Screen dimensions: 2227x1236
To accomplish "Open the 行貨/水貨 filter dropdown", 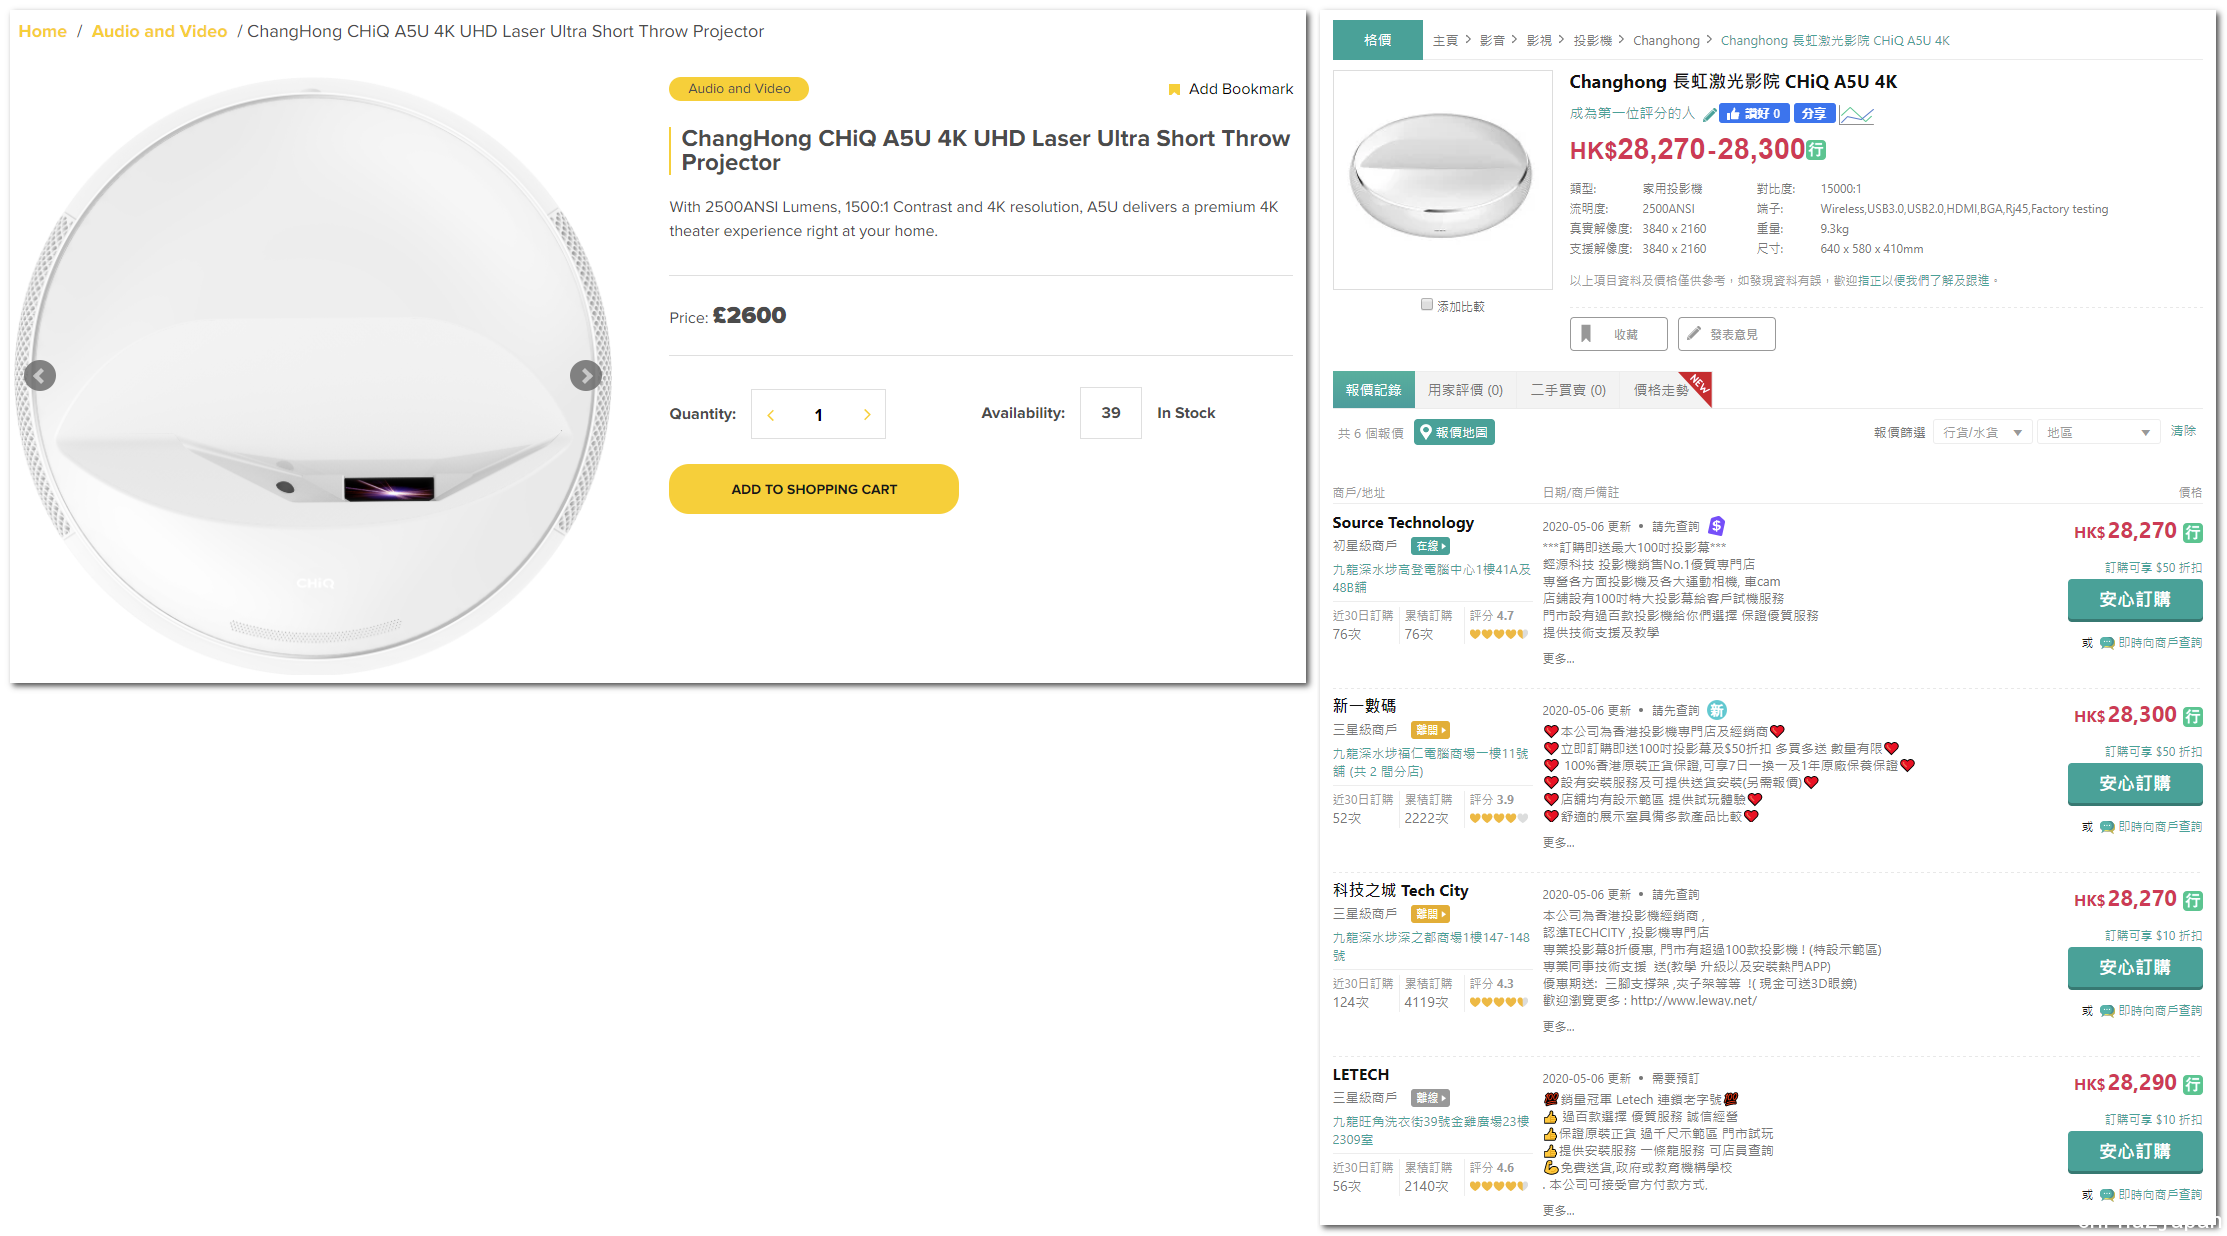I will pyautogui.click(x=1982, y=433).
